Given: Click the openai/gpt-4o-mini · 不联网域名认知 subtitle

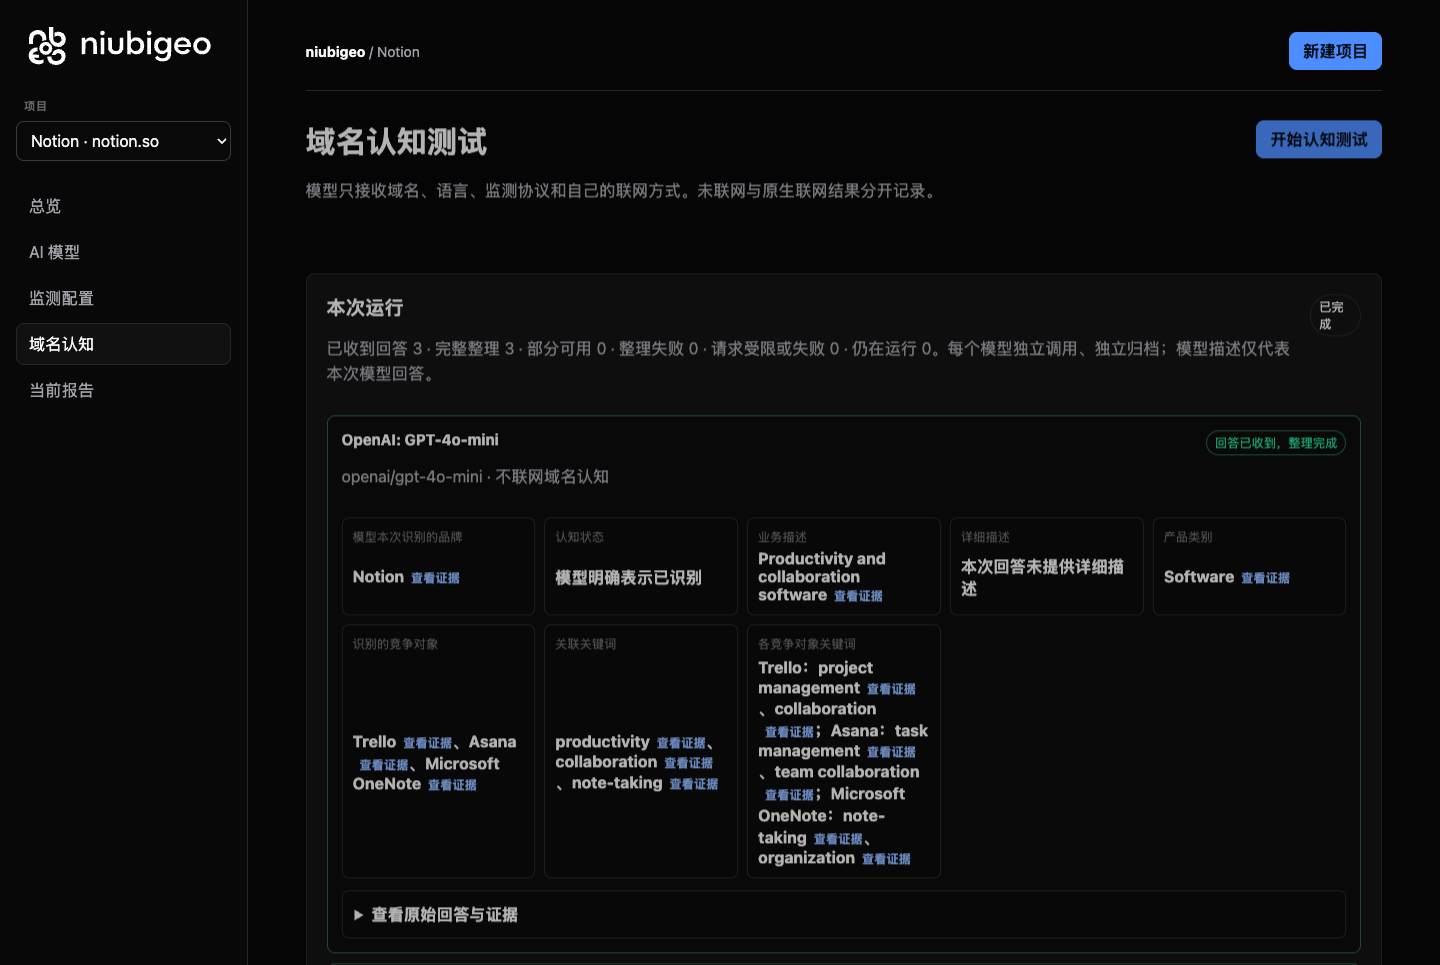Looking at the screenshot, I should [x=475, y=477].
